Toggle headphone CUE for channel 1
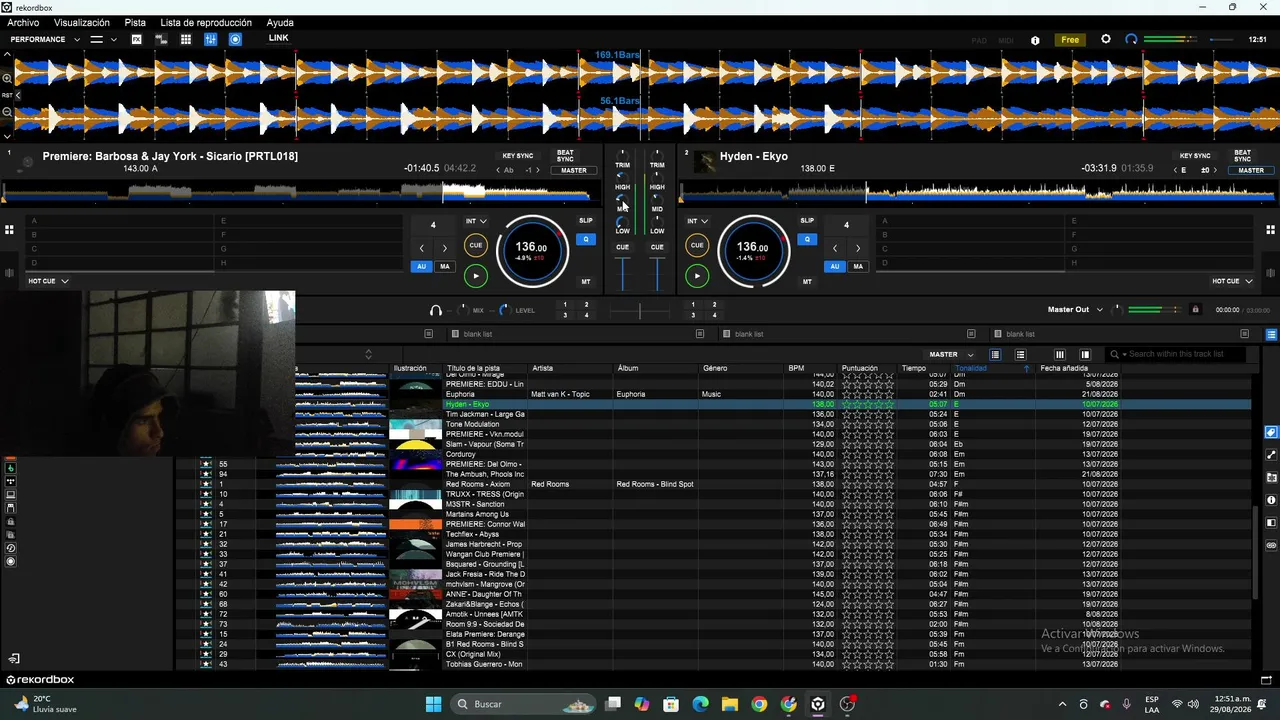Screen dimensions: 1280x720 point(622,247)
